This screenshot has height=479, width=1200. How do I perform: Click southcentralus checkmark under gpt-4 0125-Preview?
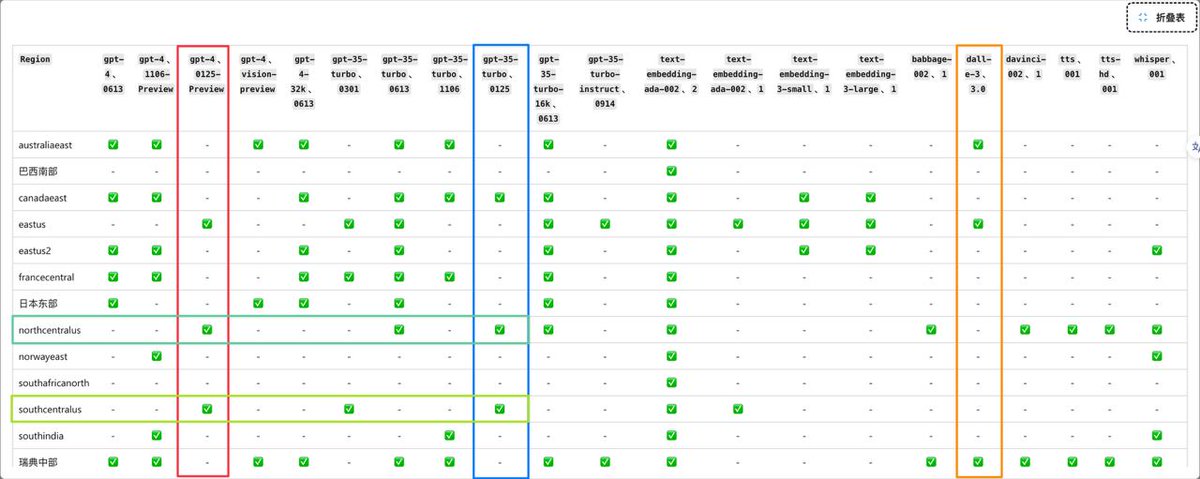[x=206, y=409]
